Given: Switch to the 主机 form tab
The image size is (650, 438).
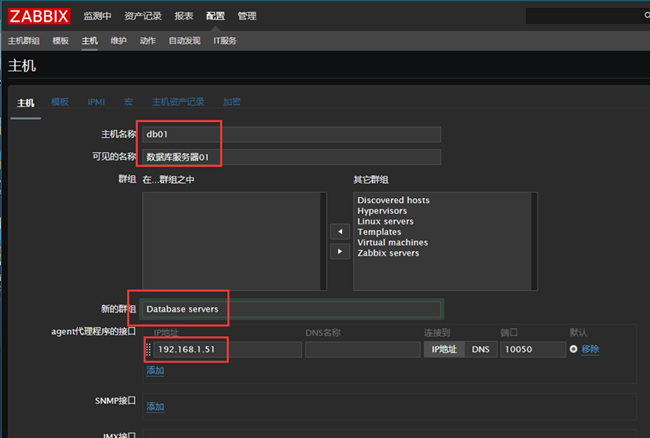Looking at the screenshot, I should click(25, 103).
